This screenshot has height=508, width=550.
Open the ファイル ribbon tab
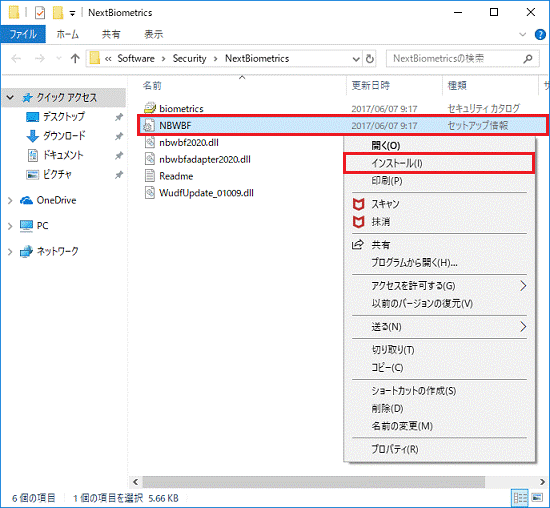tap(23, 34)
